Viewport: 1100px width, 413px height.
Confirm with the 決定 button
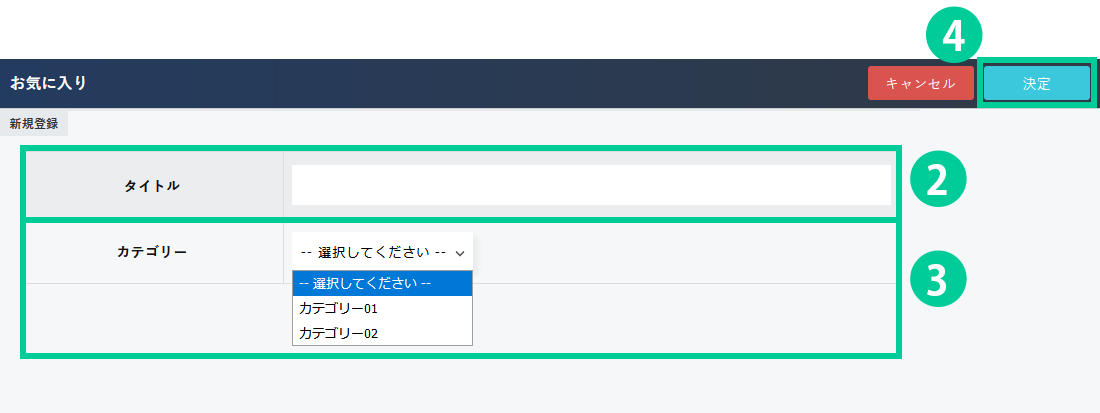pyautogui.click(x=1036, y=84)
